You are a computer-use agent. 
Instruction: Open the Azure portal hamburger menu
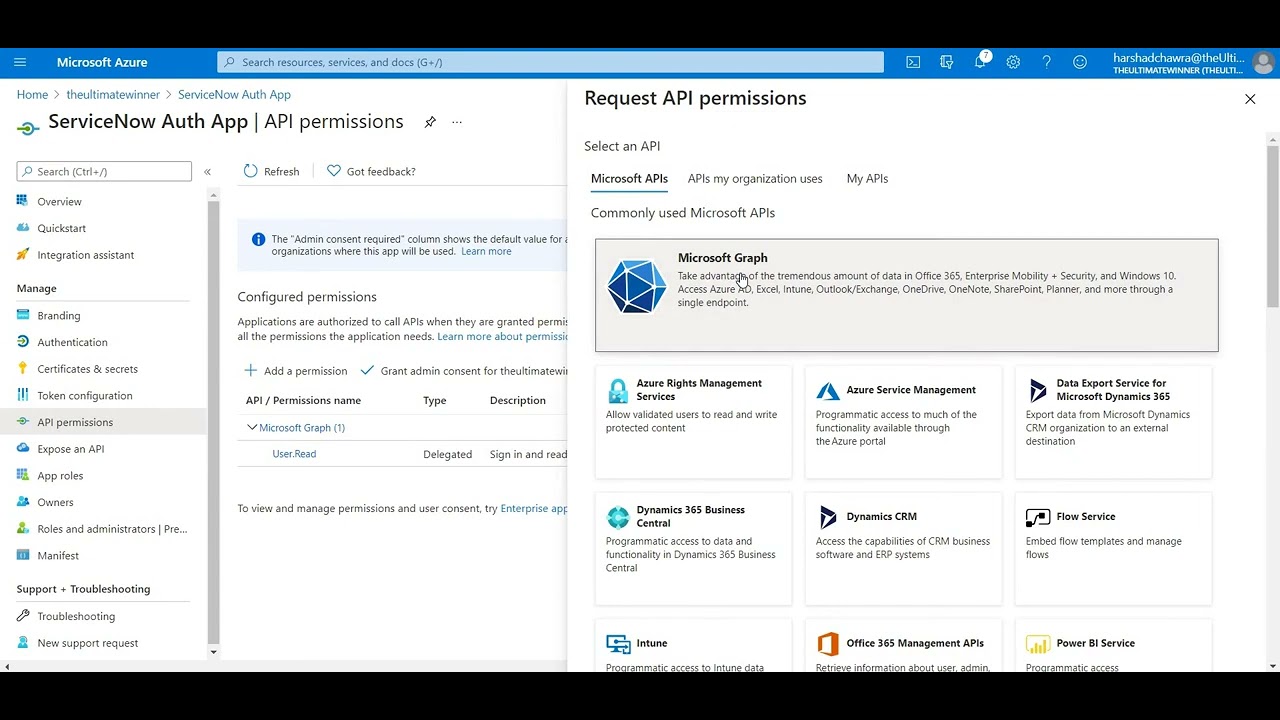coord(20,62)
